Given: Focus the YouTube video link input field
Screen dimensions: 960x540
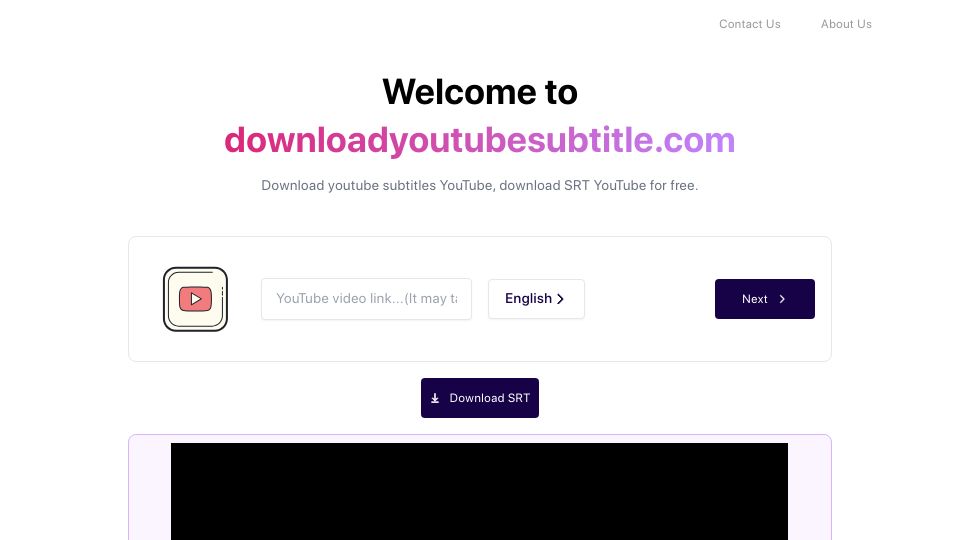Looking at the screenshot, I should 366,299.
